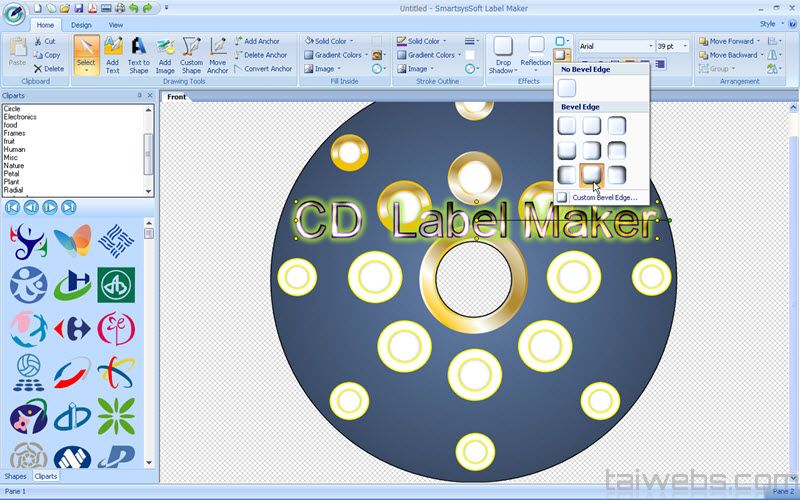The height and width of the screenshot is (500, 800).
Task: Choose the highlighted orange bevel edge style
Action: pyautogui.click(x=592, y=175)
